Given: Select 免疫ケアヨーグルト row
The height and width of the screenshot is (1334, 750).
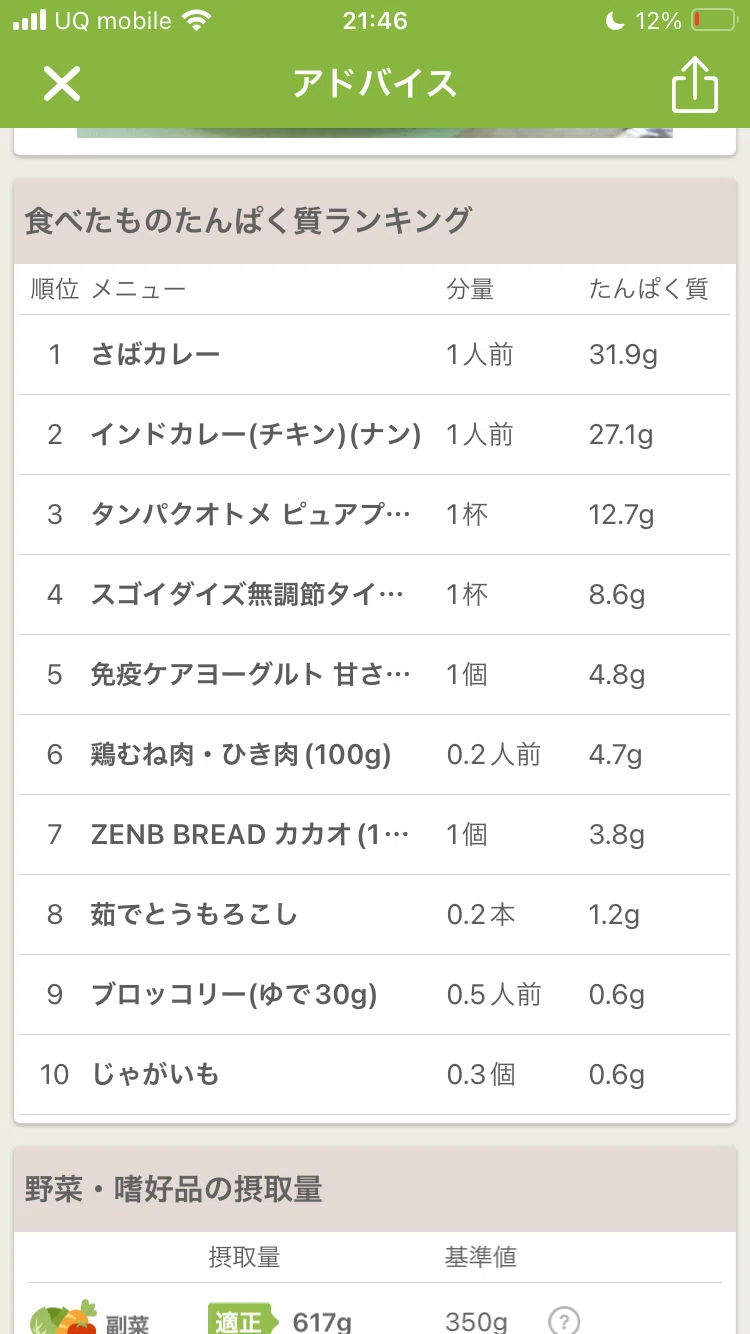Looking at the screenshot, I should (x=375, y=675).
